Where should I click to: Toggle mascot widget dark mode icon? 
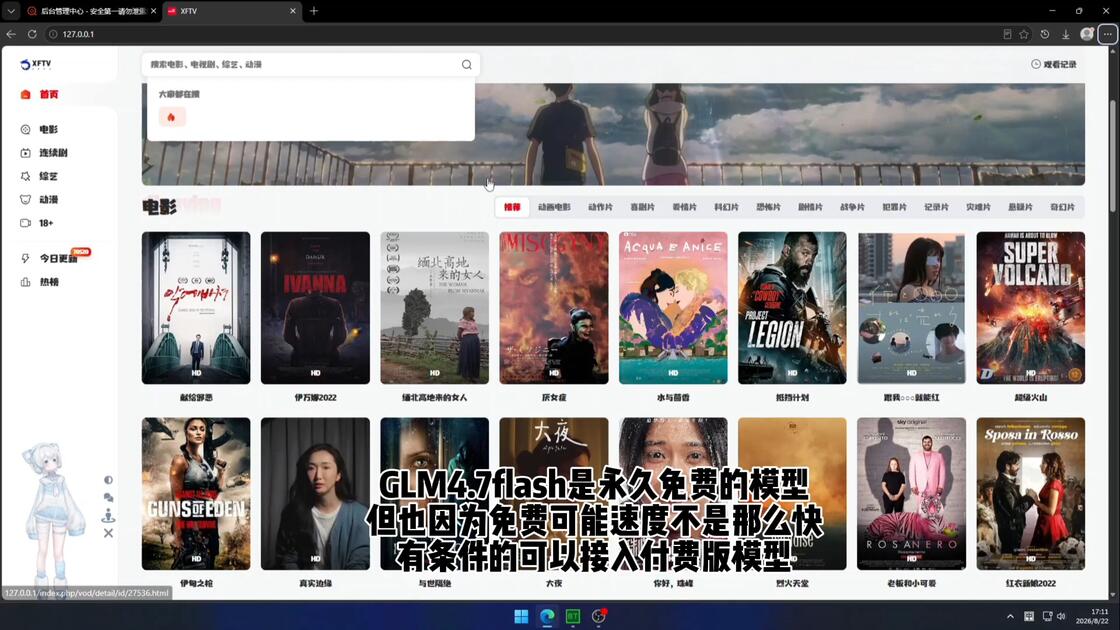[108, 480]
